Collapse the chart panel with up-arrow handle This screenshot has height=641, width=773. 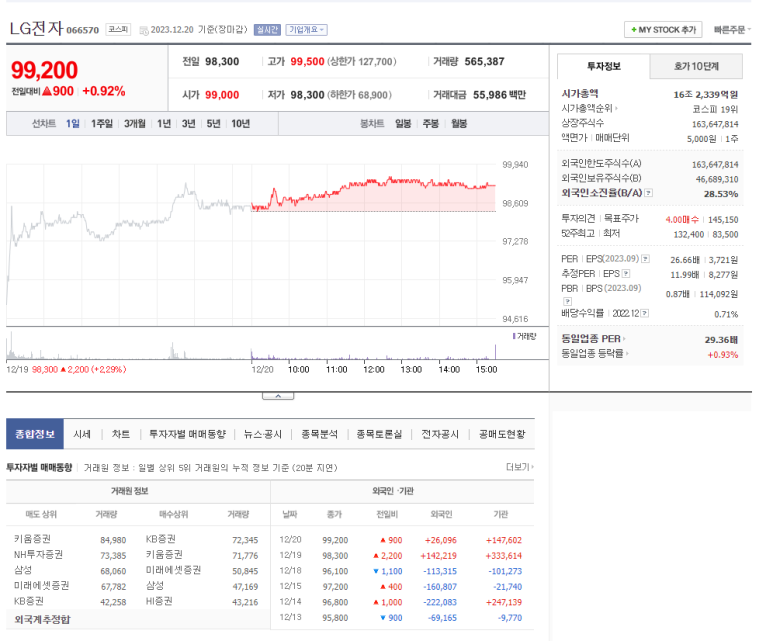point(278,396)
